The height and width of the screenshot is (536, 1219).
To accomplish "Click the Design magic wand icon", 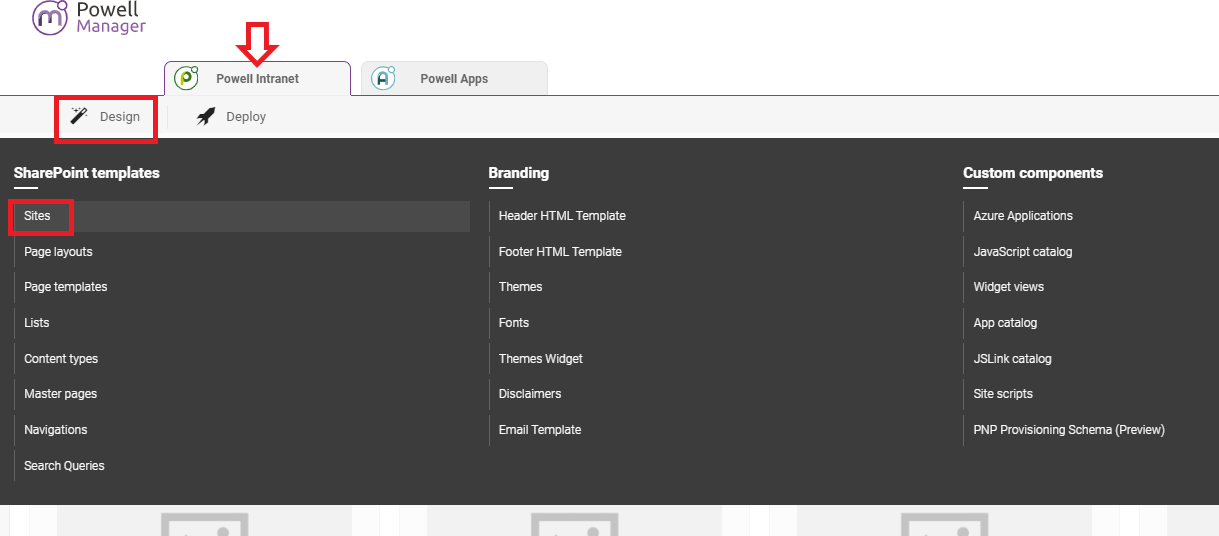I will [x=79, y=117].
